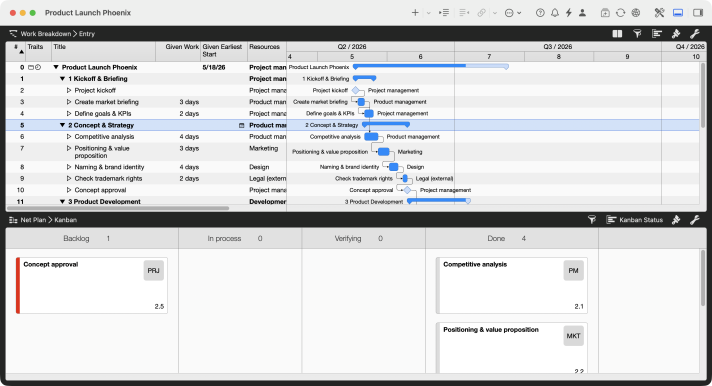The height and width of the screenshot is (386, 712).
Task: Click the clock trait icon in row 0
Action: [38, 67]
